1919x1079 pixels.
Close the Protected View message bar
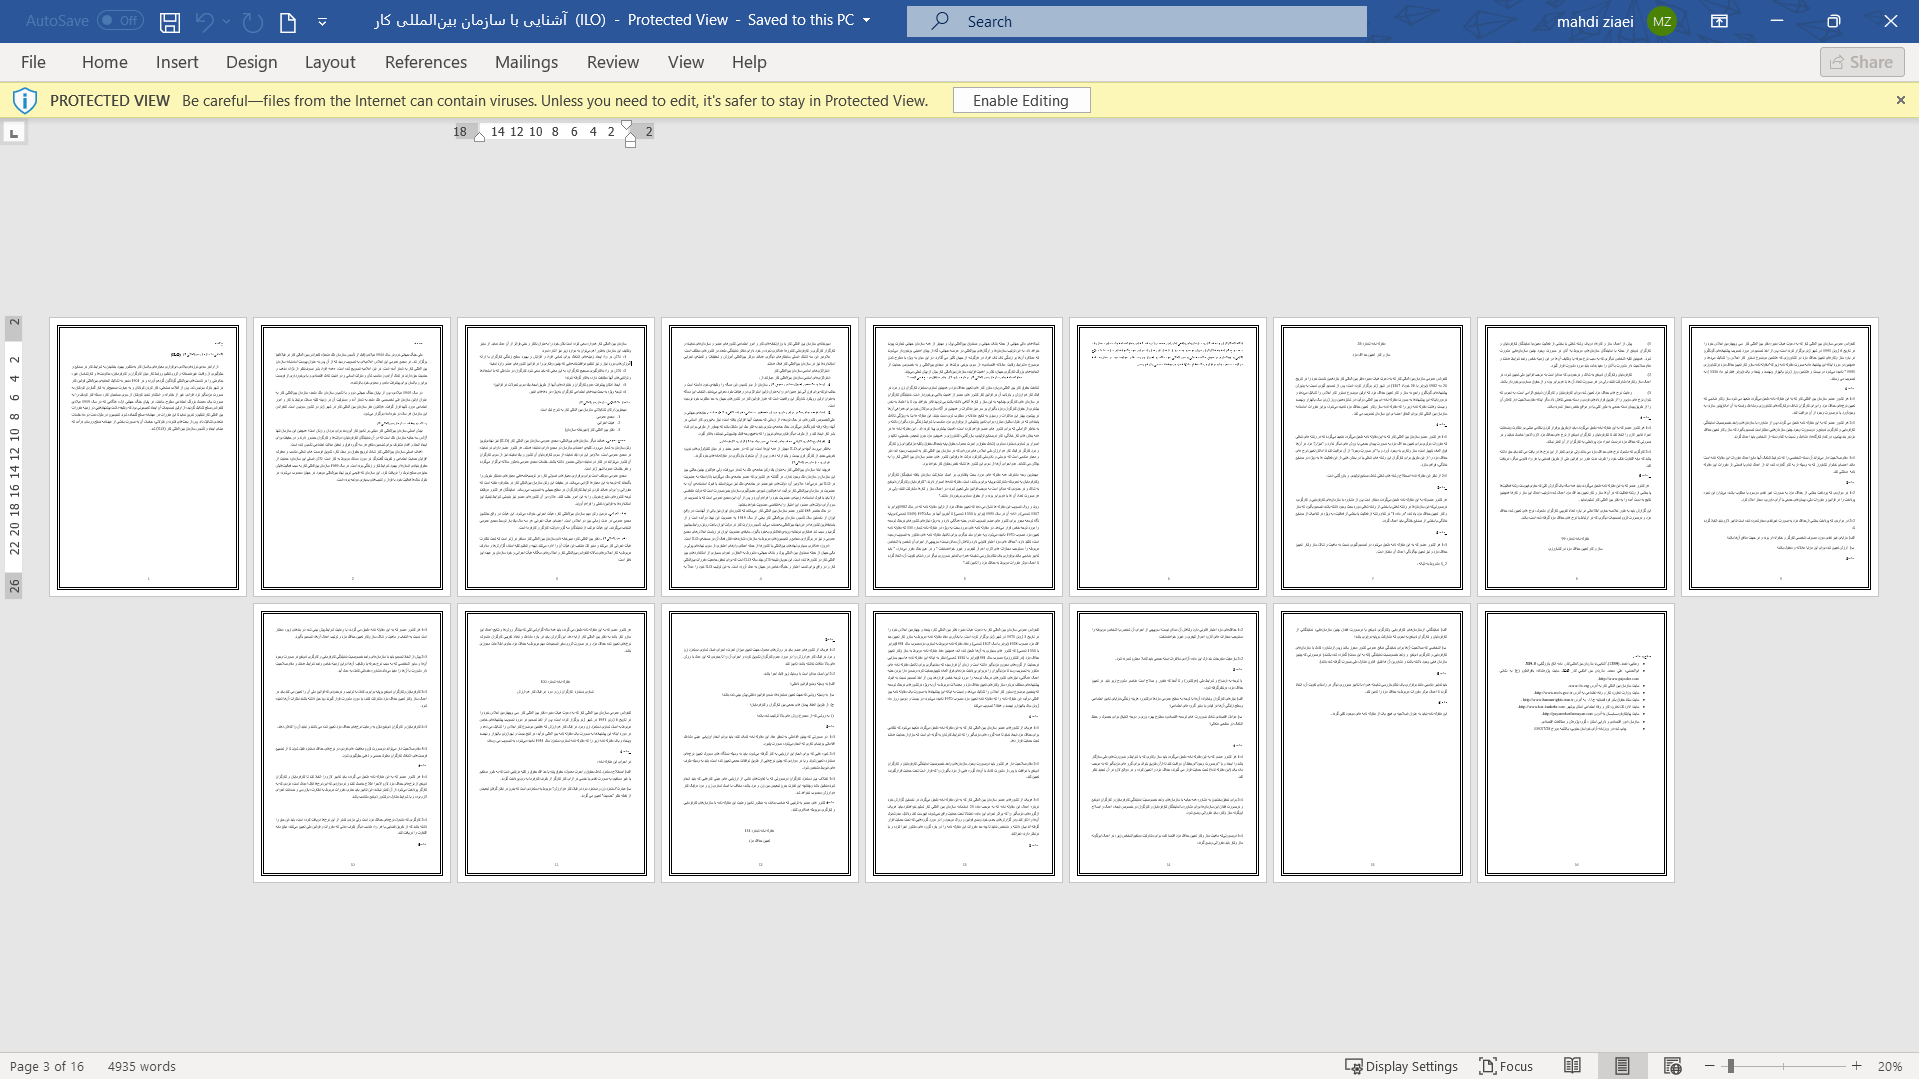(x=1901, y=100)
